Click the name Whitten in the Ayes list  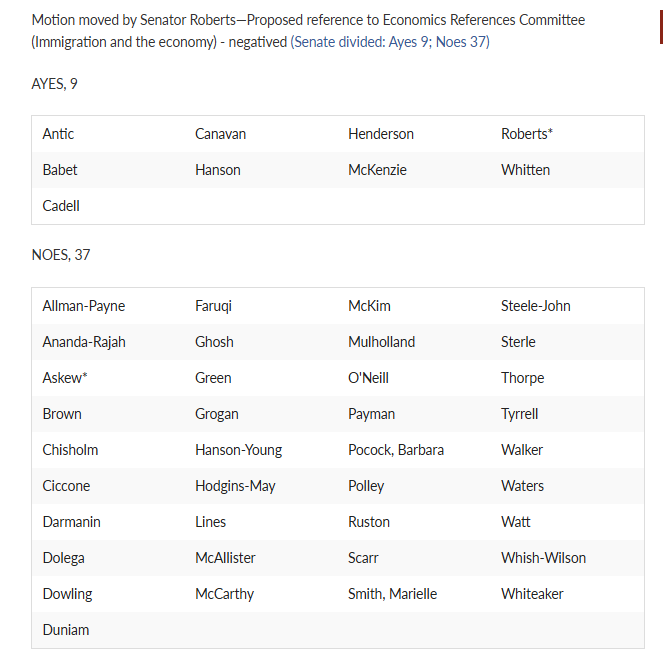click(525, 170)
